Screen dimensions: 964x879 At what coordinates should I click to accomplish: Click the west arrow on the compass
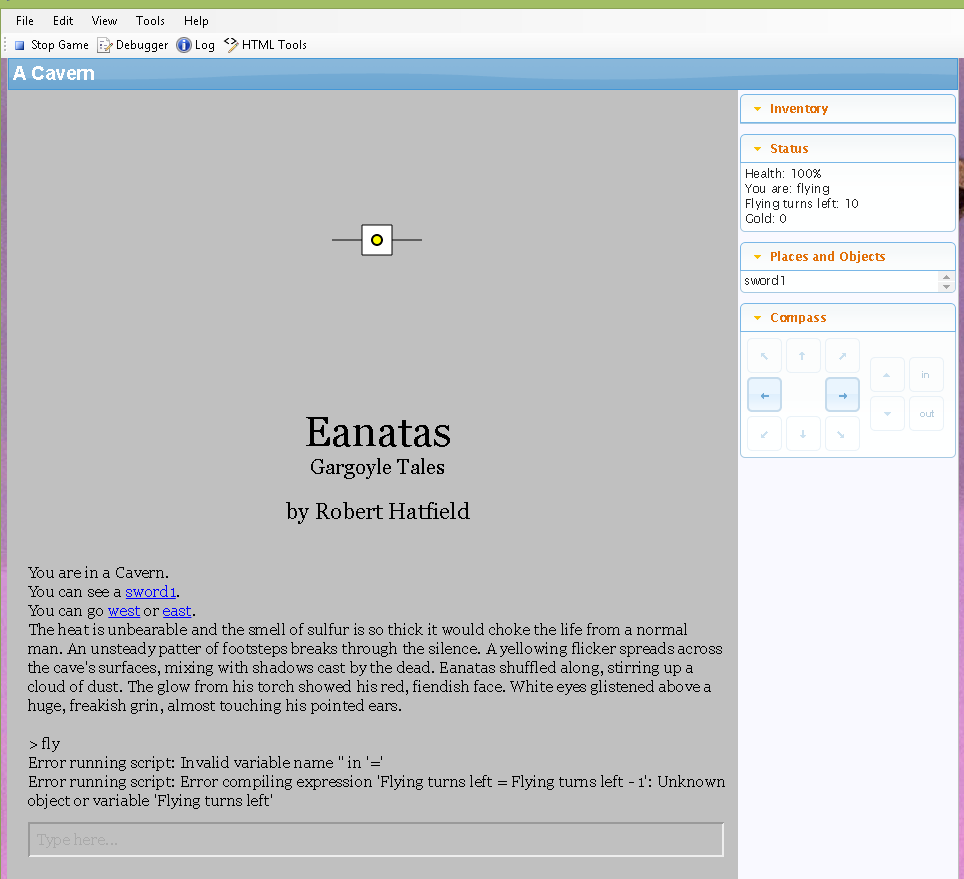764,395
